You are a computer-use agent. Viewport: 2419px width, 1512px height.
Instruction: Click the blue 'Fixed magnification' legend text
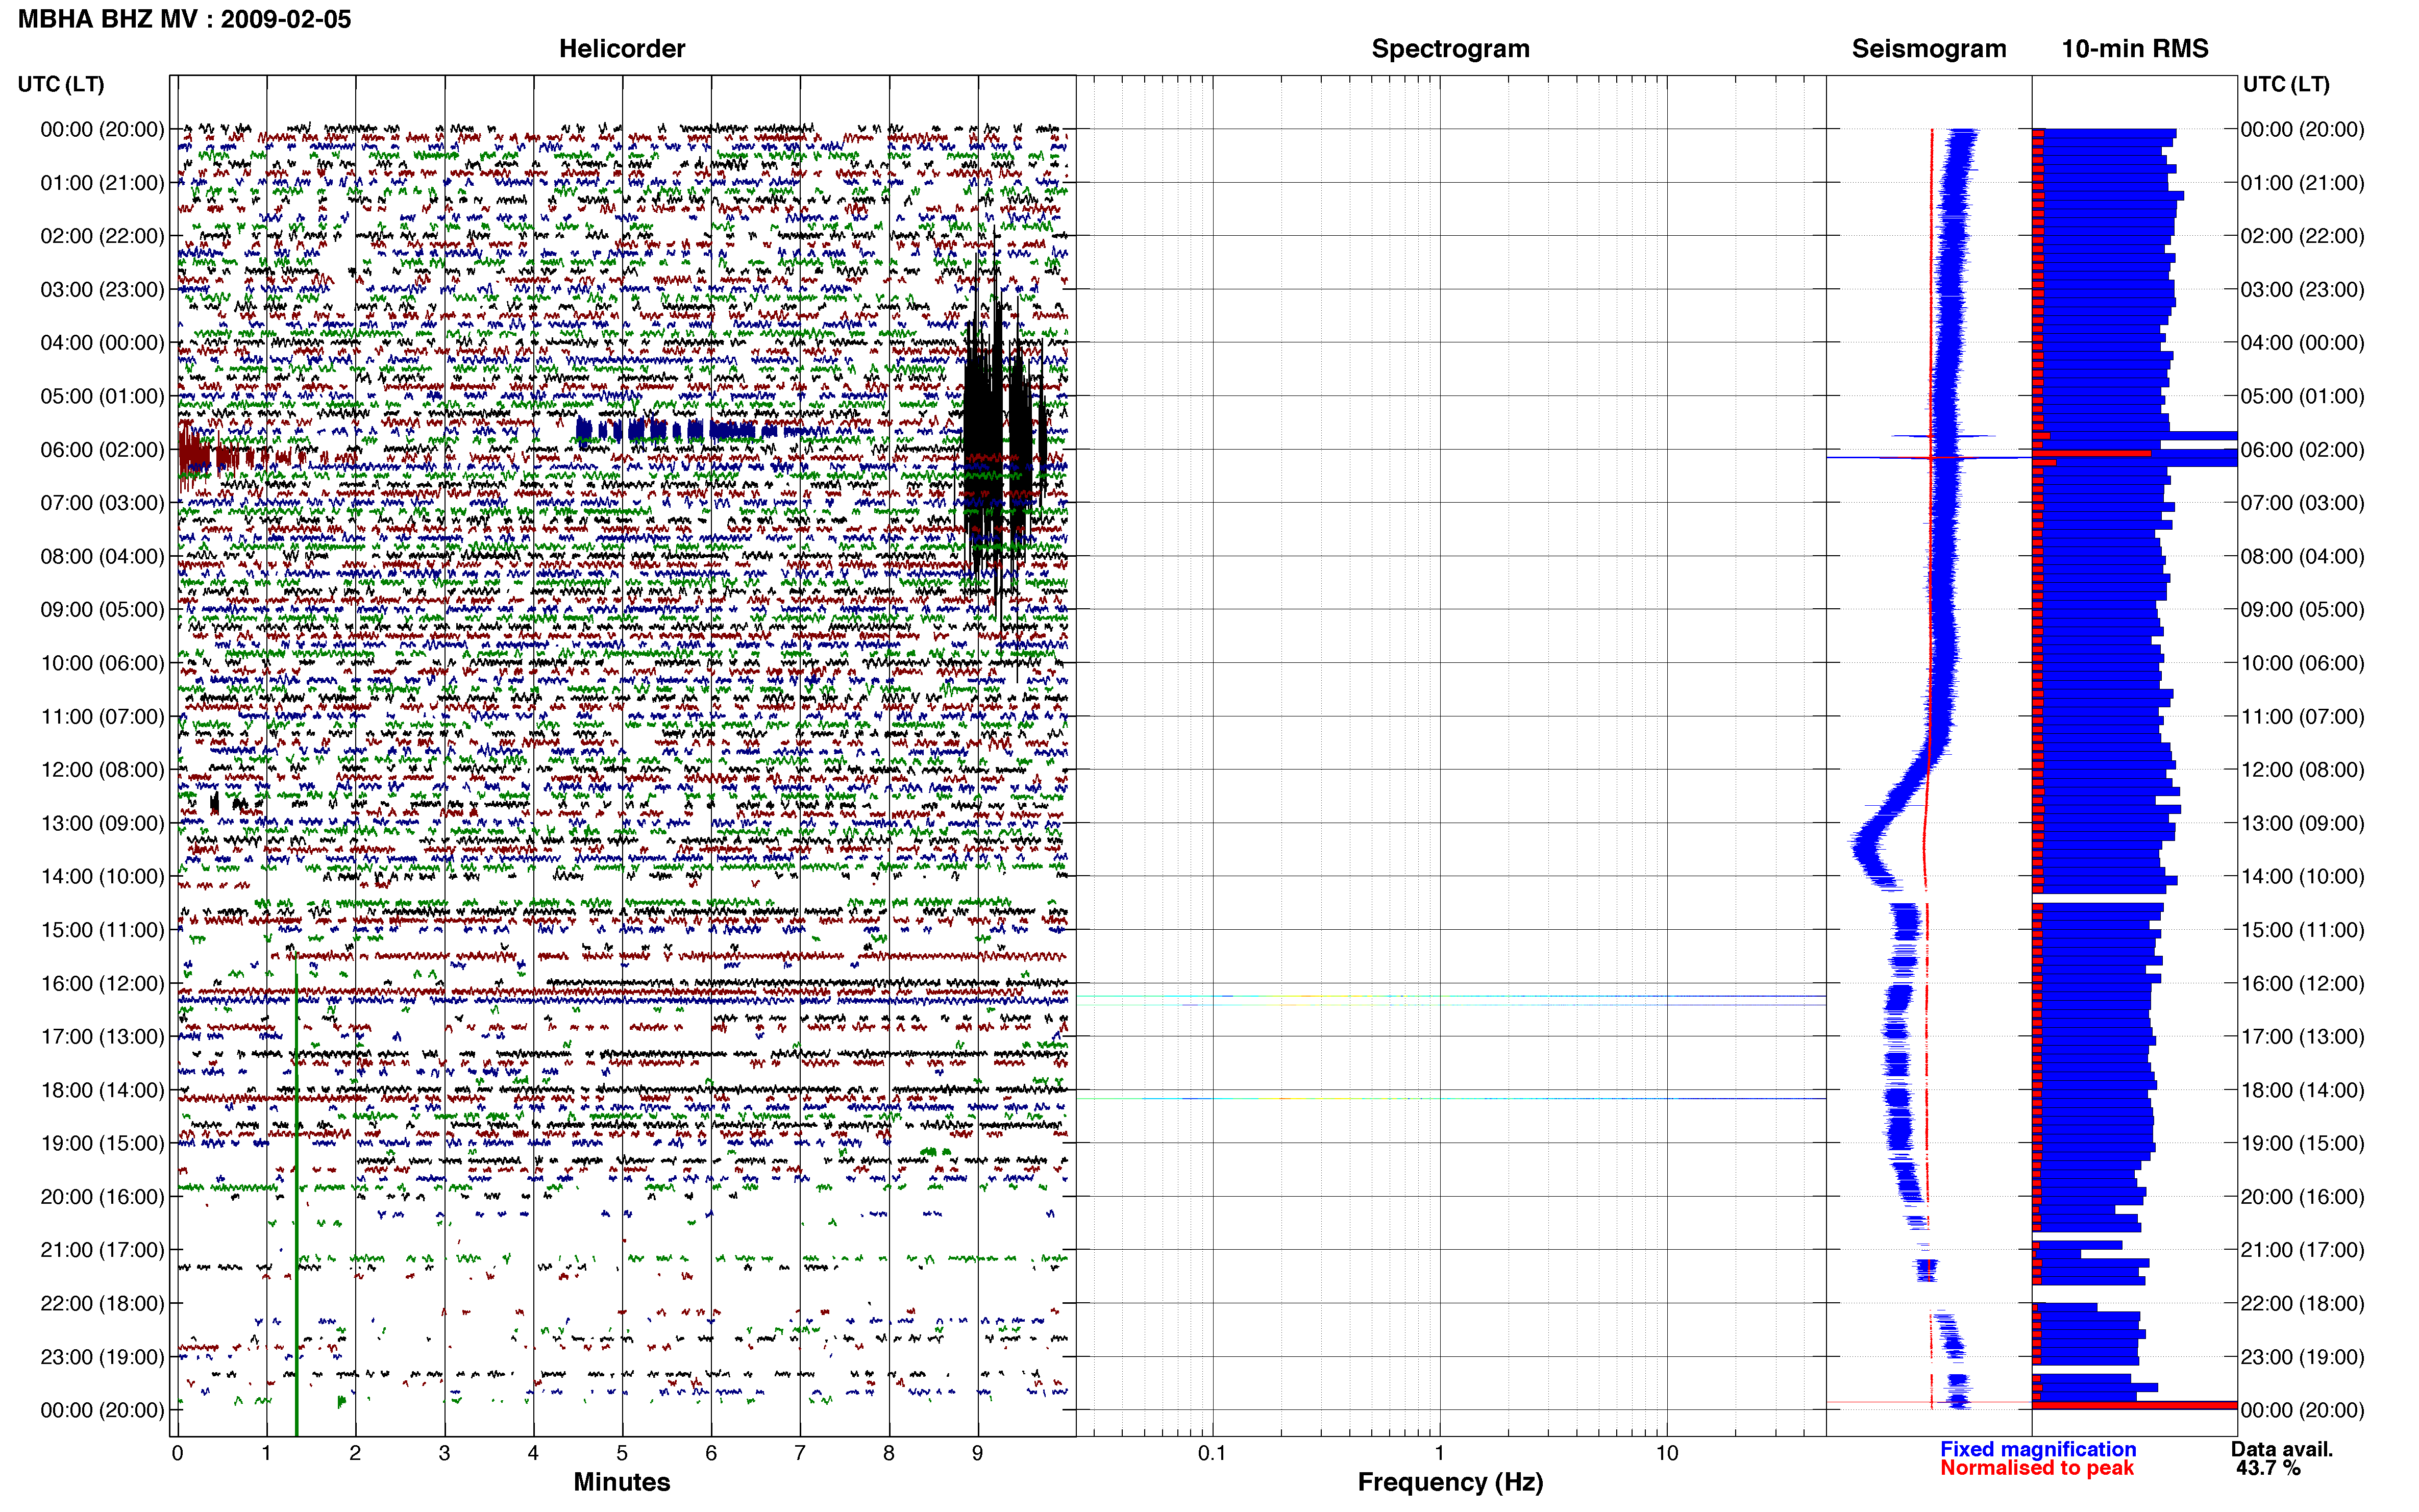(2038, 1449)
